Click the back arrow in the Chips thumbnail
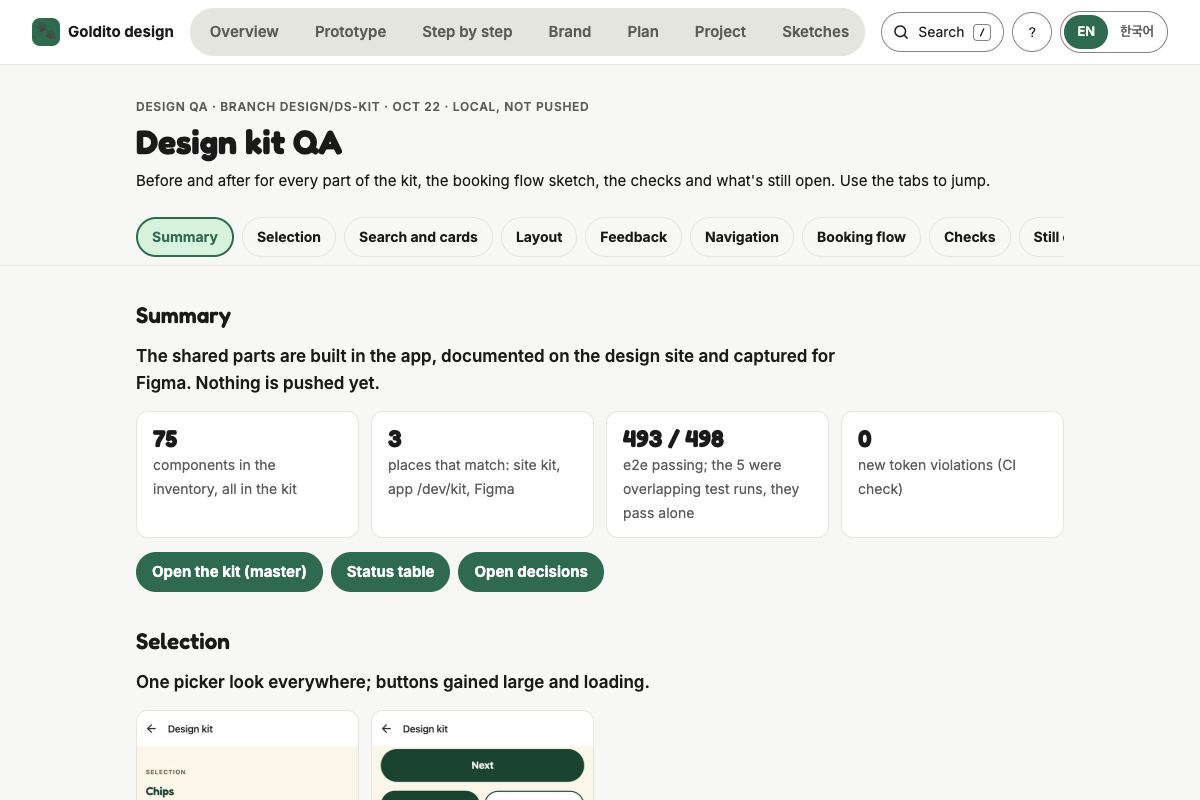The image size is (1200, 800). tap(151, 729)
